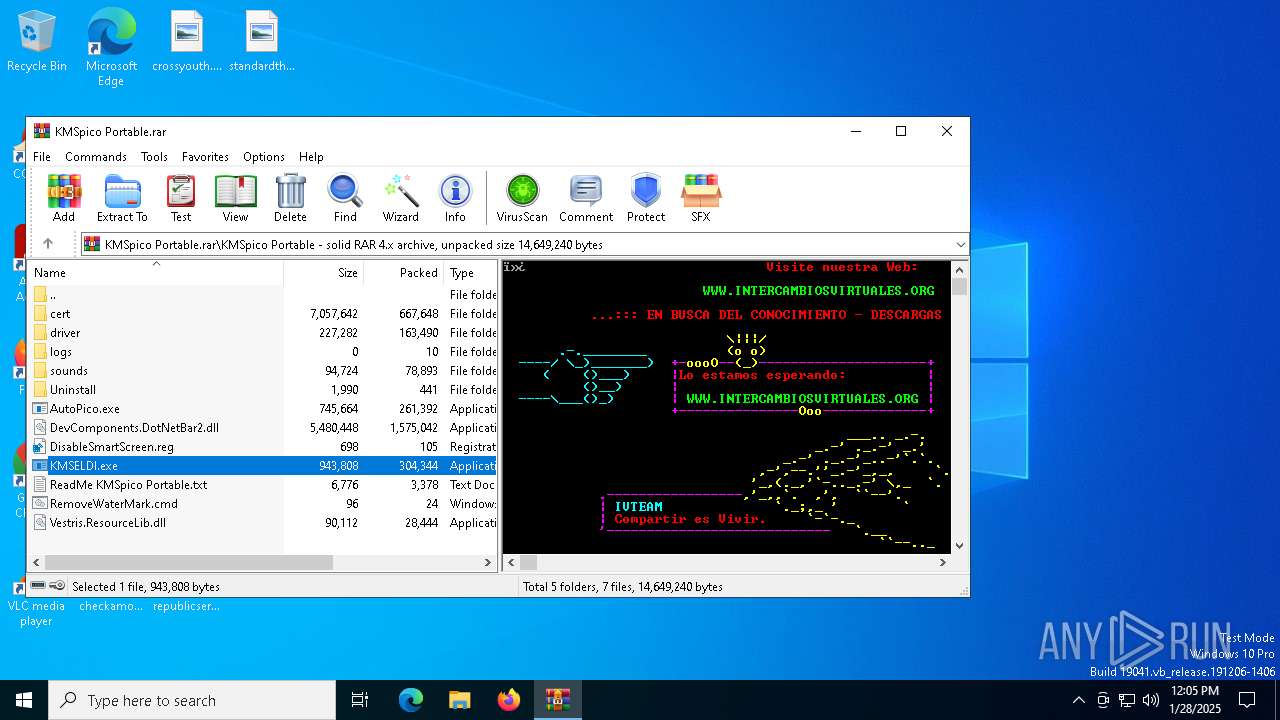Click the comment pane horizontal scrollbar
The image size is (1280, 720).
(x=528, y=563)
